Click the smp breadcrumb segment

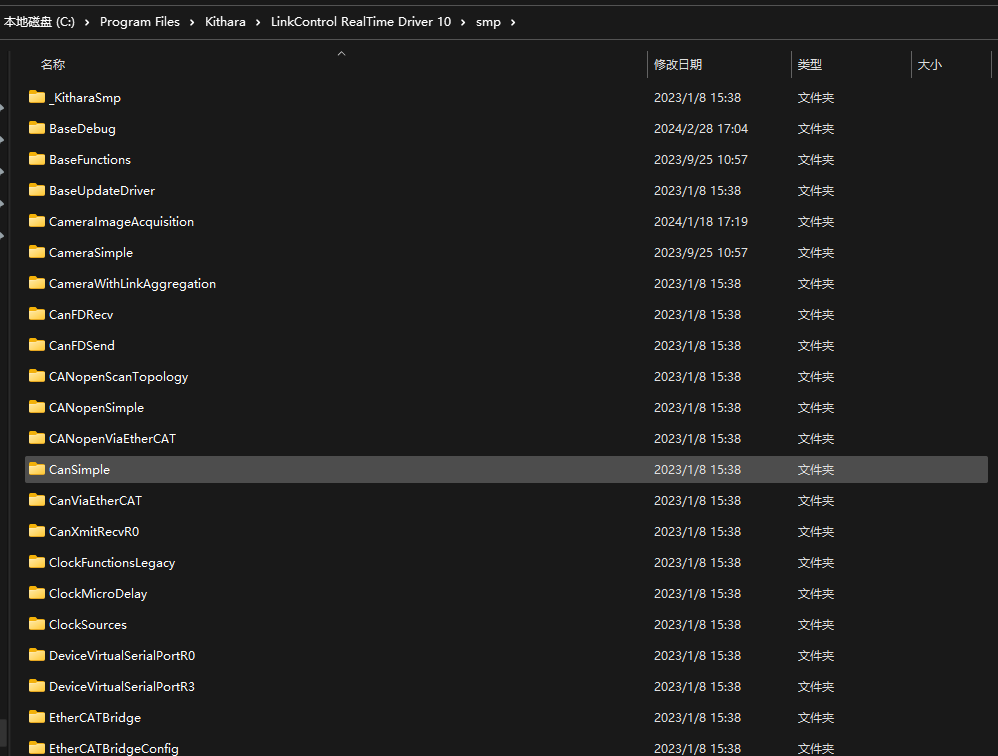click(488, 22)
